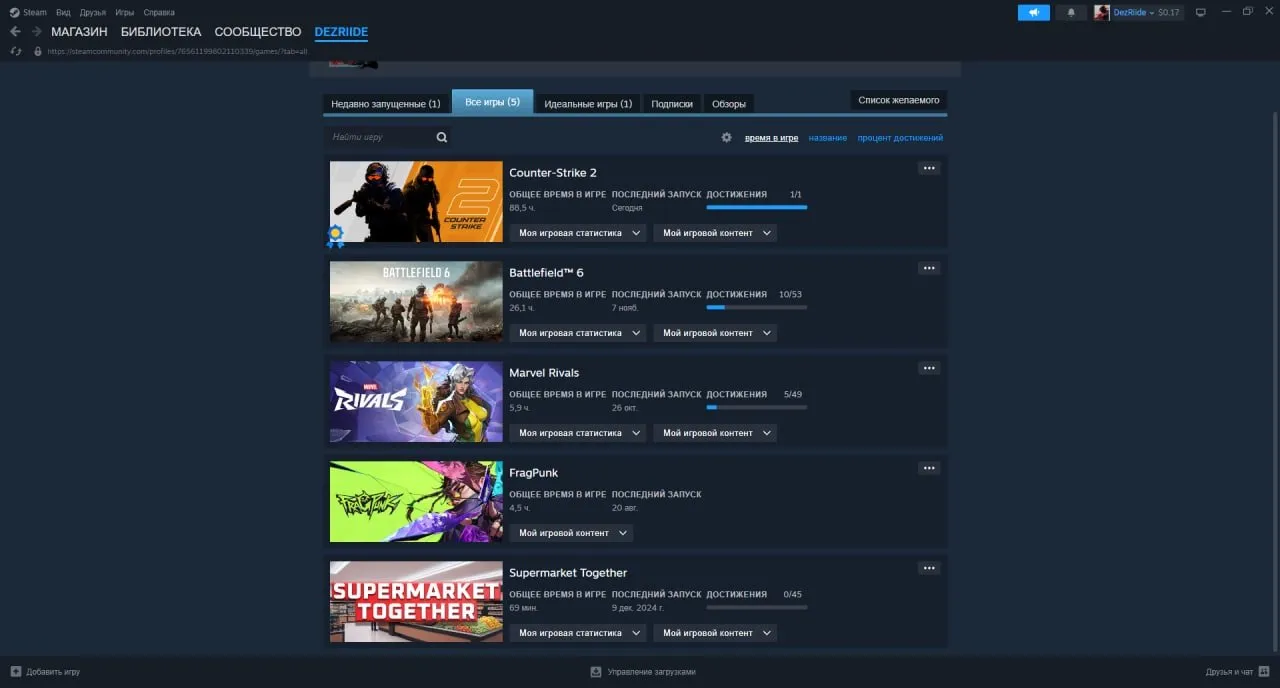1280x688 pixels.
Task: Open the Игры menu
Action: [125, 12]
